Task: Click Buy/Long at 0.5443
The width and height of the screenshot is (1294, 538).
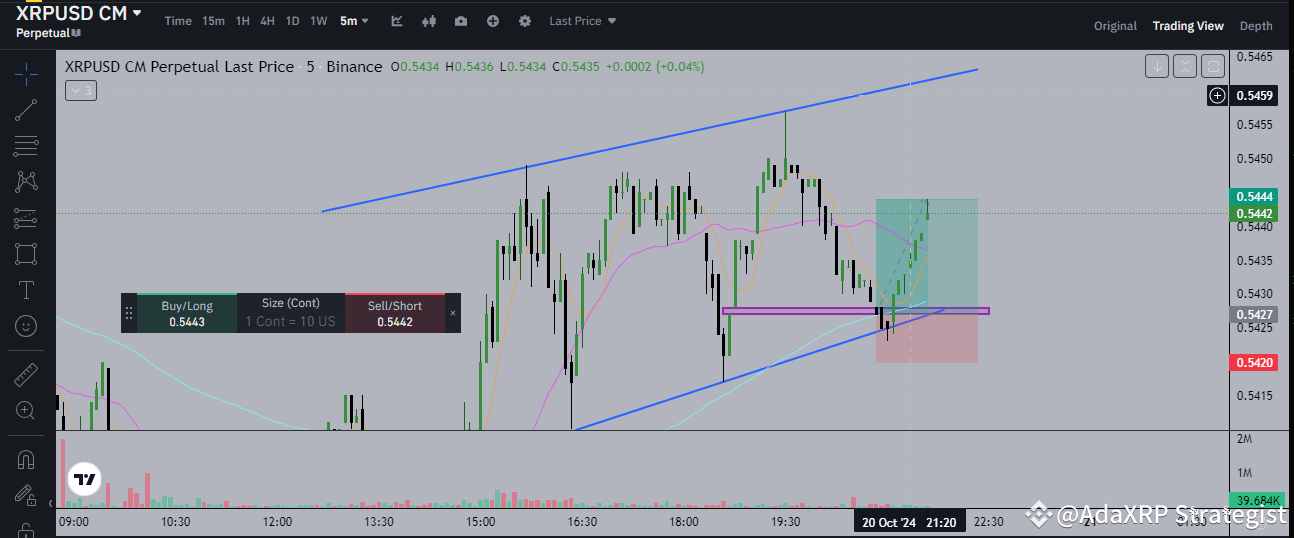Action: point(187,313)
